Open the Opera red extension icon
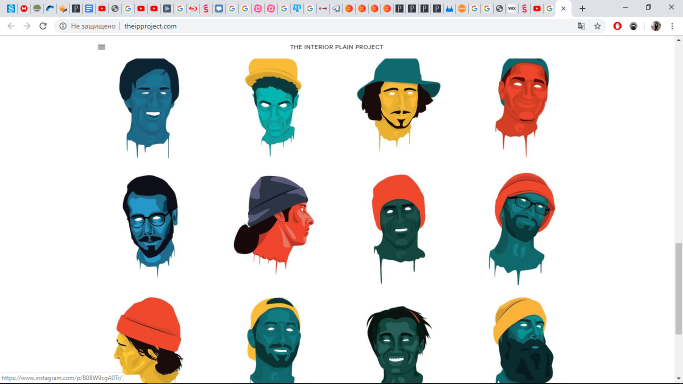The height and width of the screenshot is (384, 683). 617,26
